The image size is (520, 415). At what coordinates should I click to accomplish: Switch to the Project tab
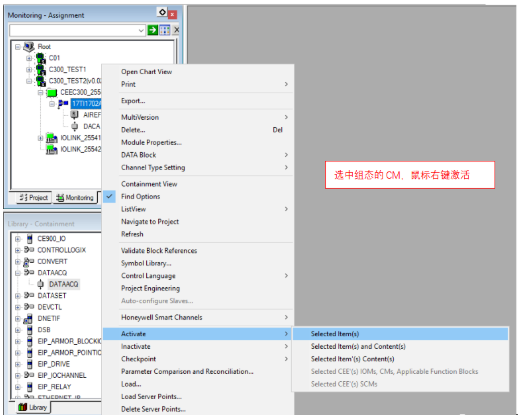[x=34, y=198]
